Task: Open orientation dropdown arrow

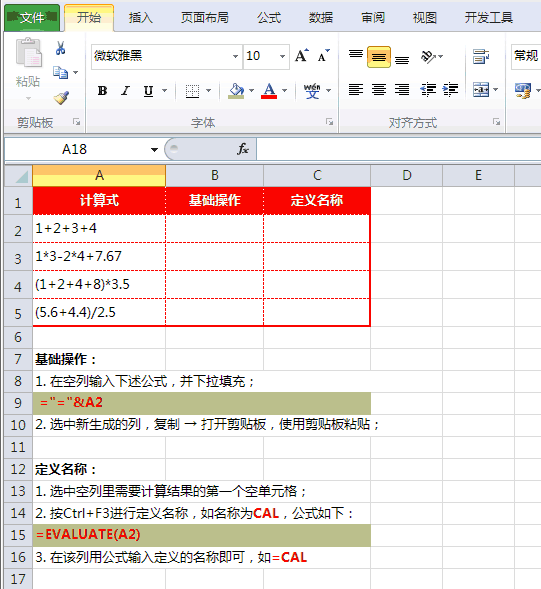Action: [441, 57]
